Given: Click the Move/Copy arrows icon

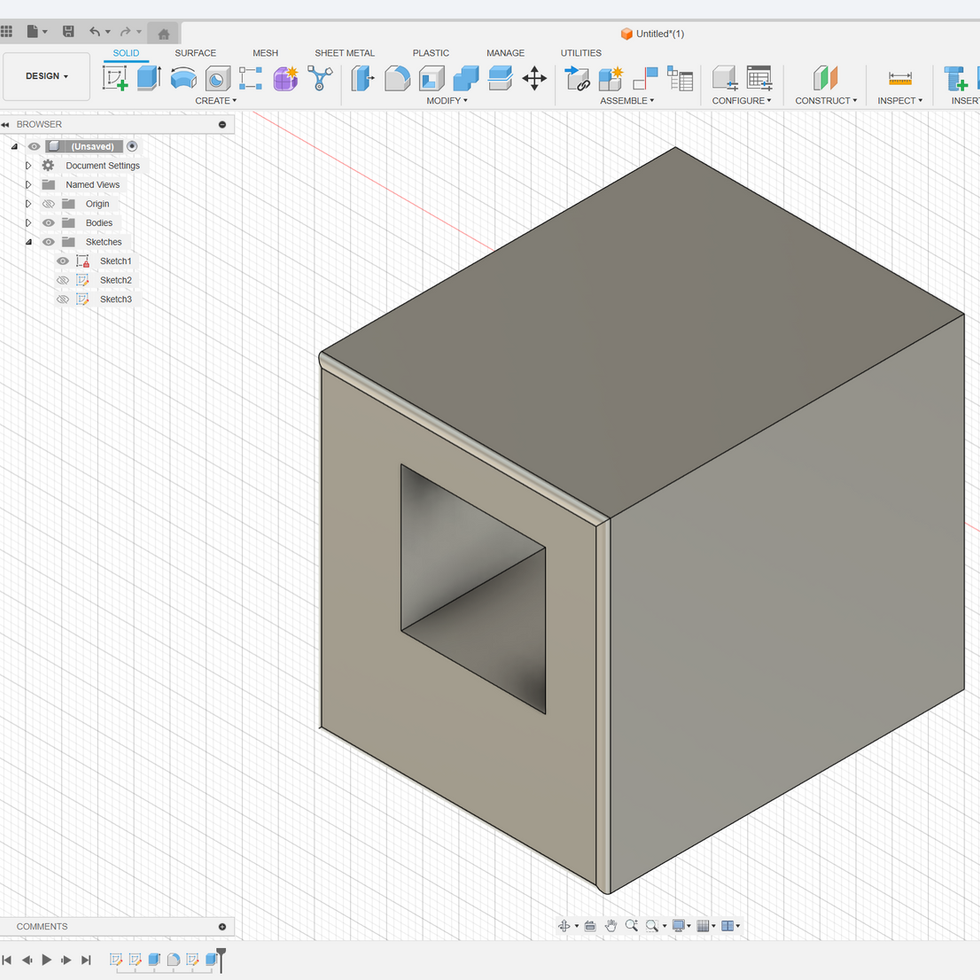Looking at the screenshot, I should click(x=534, y=78).
